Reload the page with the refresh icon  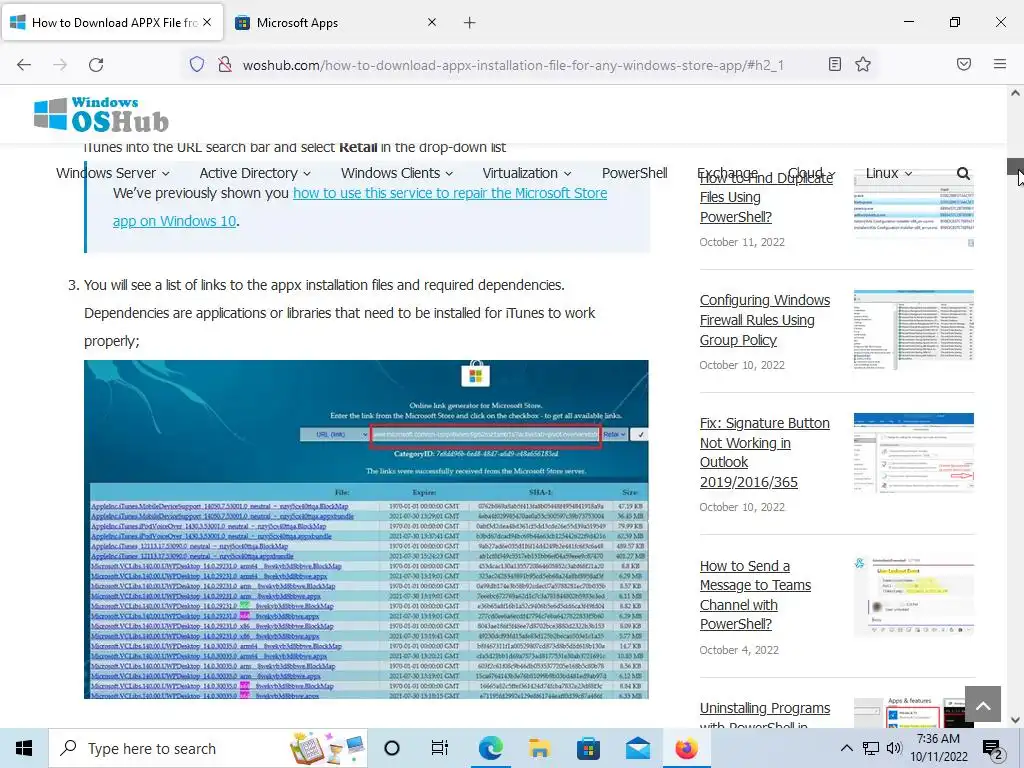click(x=96, y=65)
